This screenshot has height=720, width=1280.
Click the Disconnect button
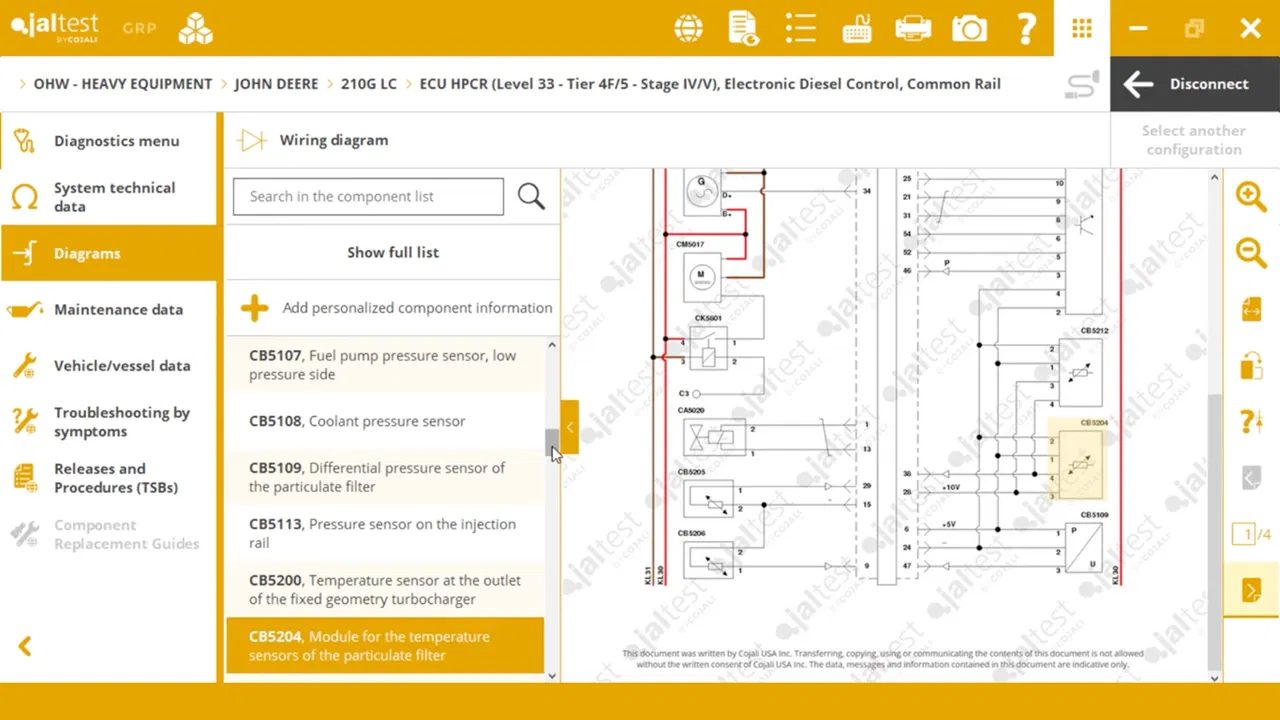1195,84
